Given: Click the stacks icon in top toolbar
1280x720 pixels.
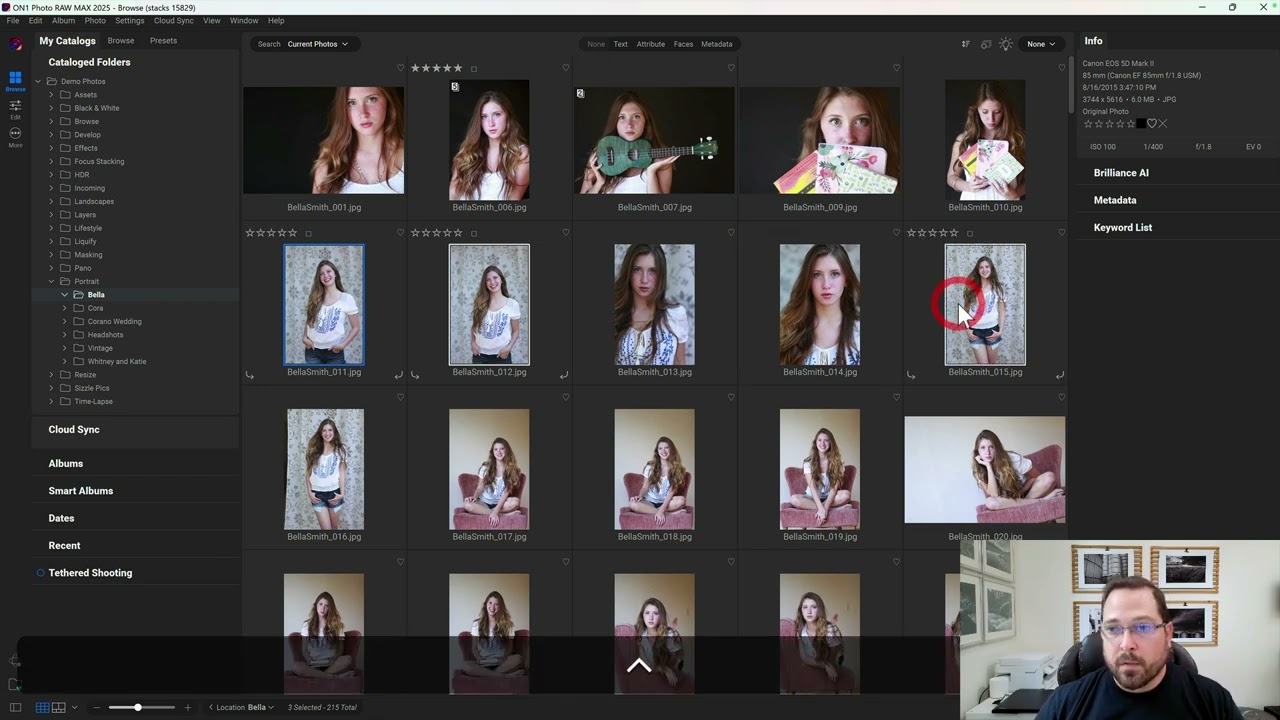Looking at the screenshot, I should 986,44.
